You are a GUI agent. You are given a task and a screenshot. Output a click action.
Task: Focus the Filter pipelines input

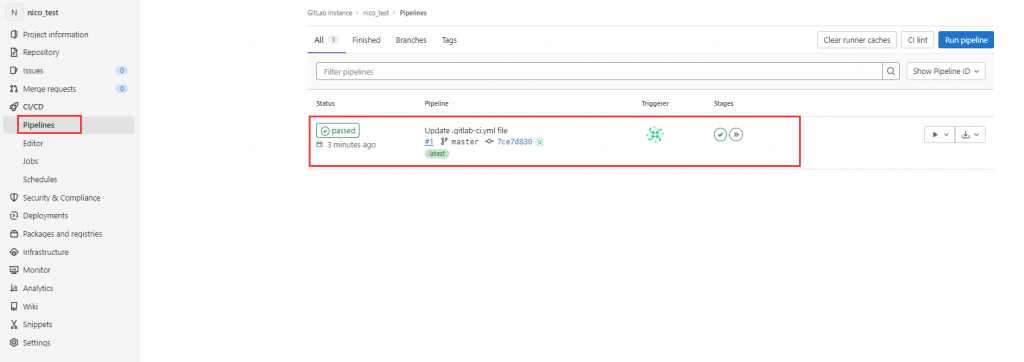pyautogui.click(x=600, y=71)
